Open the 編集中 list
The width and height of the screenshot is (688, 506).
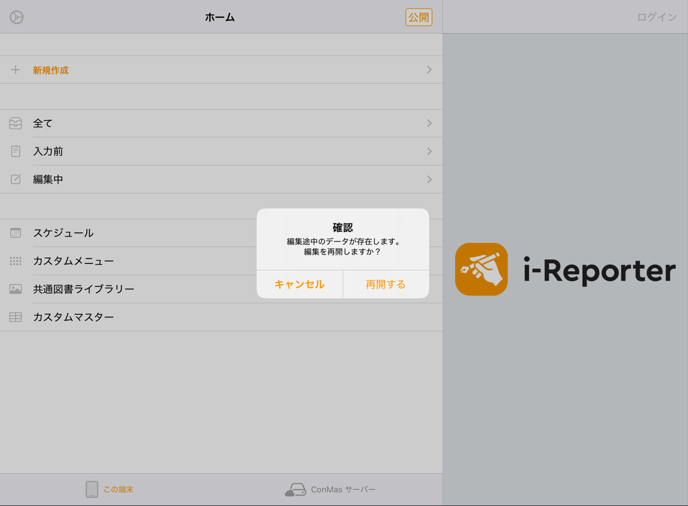pyautogui.click(x=221, y=179)
